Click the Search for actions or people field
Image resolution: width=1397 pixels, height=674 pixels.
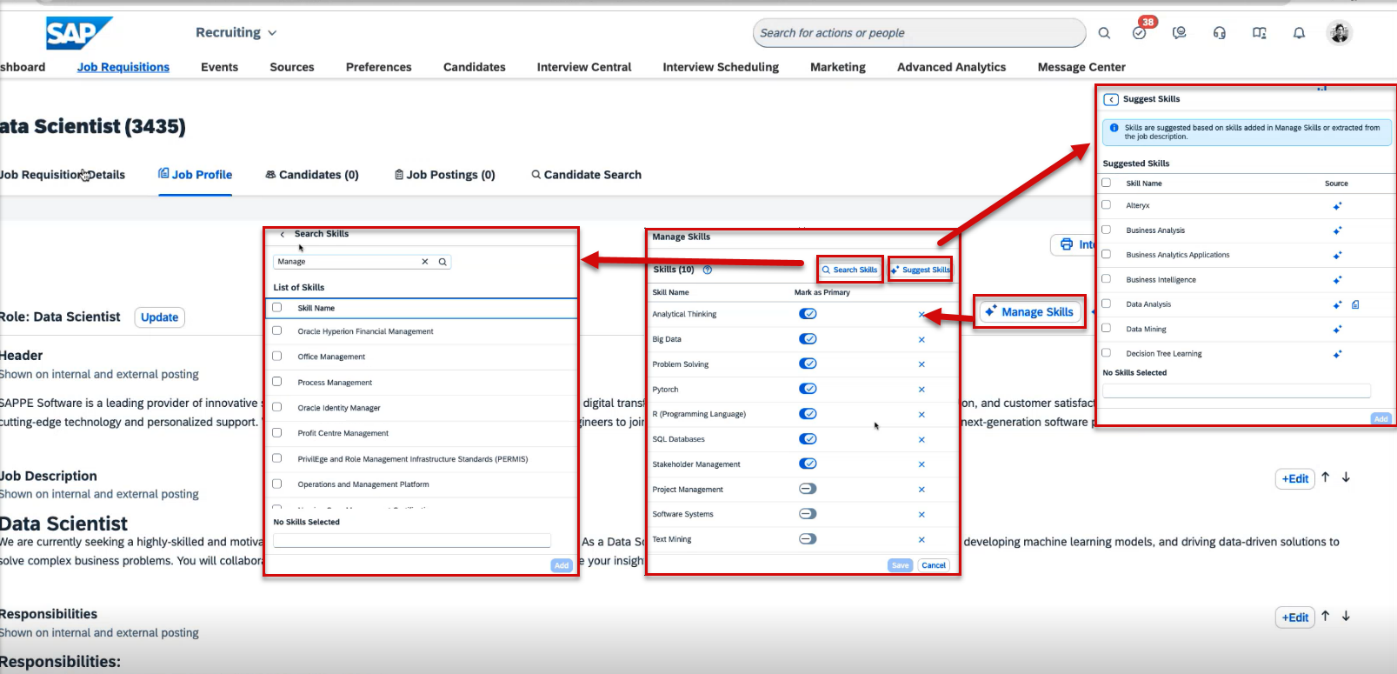[918, 33]
